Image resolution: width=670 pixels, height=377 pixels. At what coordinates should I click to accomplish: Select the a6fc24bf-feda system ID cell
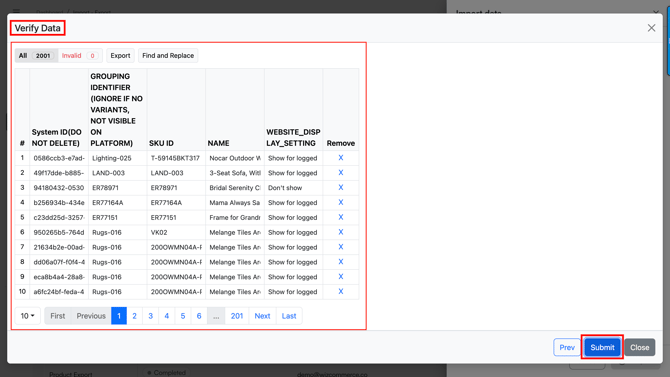tap(59, 292)
